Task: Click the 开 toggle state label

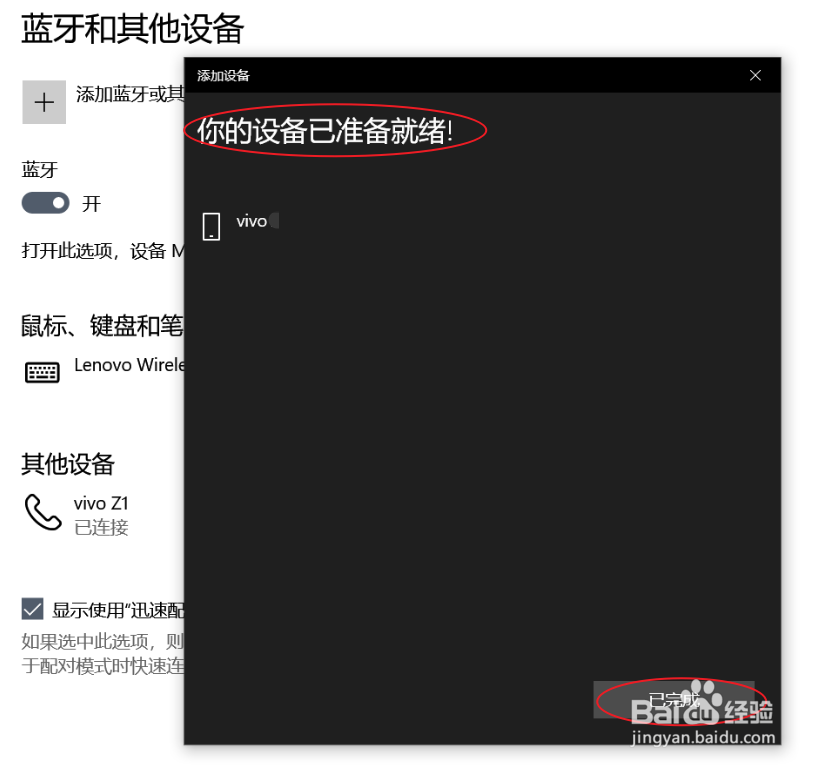Action: point(91,203)
